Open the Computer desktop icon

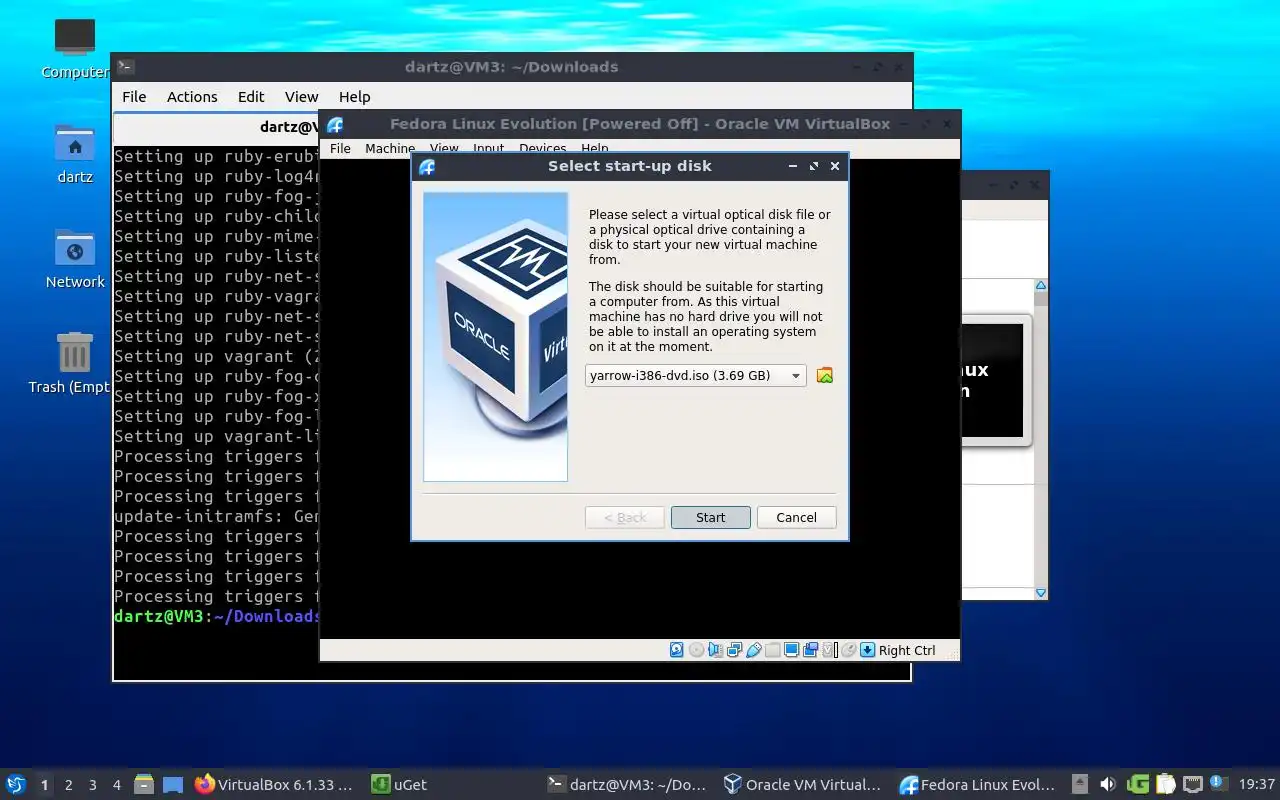pos(75,48)
